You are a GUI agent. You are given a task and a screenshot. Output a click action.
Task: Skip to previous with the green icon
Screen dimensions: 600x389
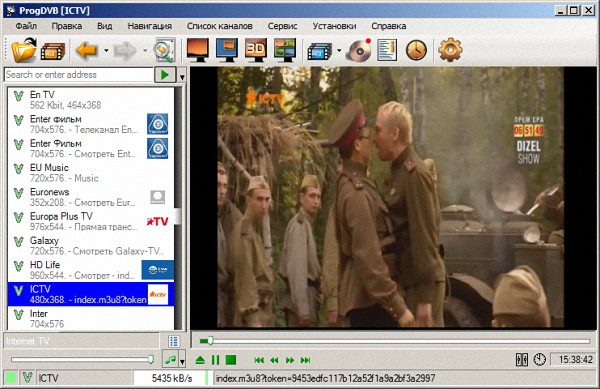[259, 360]
